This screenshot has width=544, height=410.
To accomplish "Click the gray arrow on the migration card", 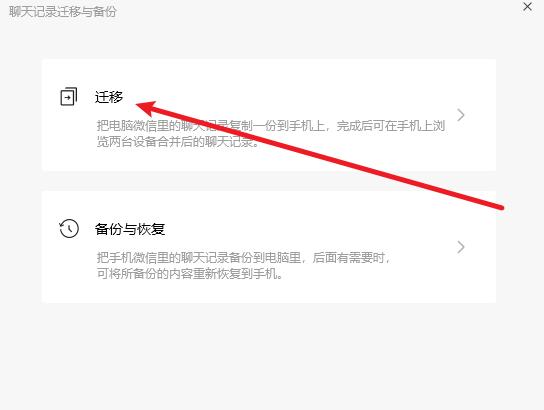I will click(x=461, y=115).
